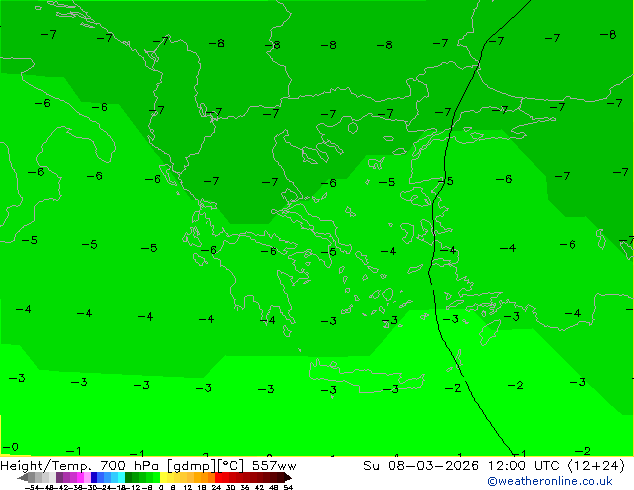
Task: Select the bright red swatch in legend
Action: coord(218,477)
